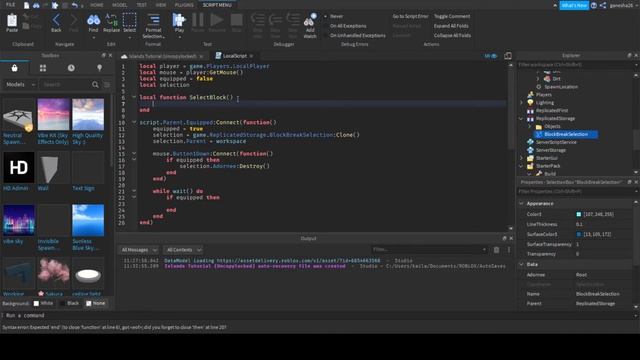
Task: Fold the SelectBlock function at line 6
Action: click(x=134, y=97)
